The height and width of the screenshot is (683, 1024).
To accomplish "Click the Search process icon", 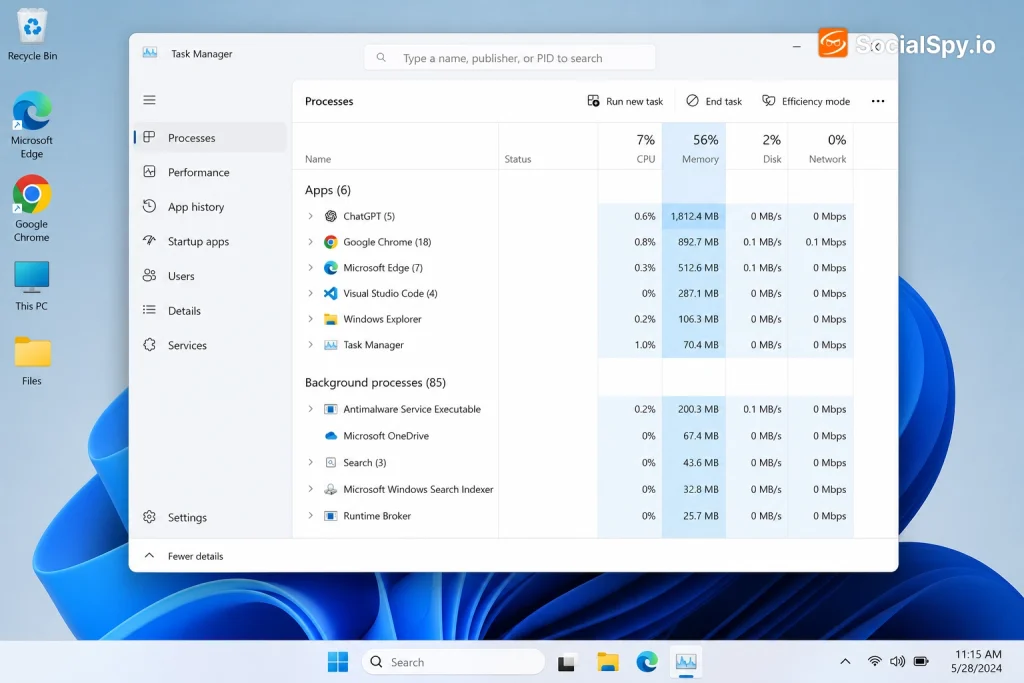I will tap(330, 462).
